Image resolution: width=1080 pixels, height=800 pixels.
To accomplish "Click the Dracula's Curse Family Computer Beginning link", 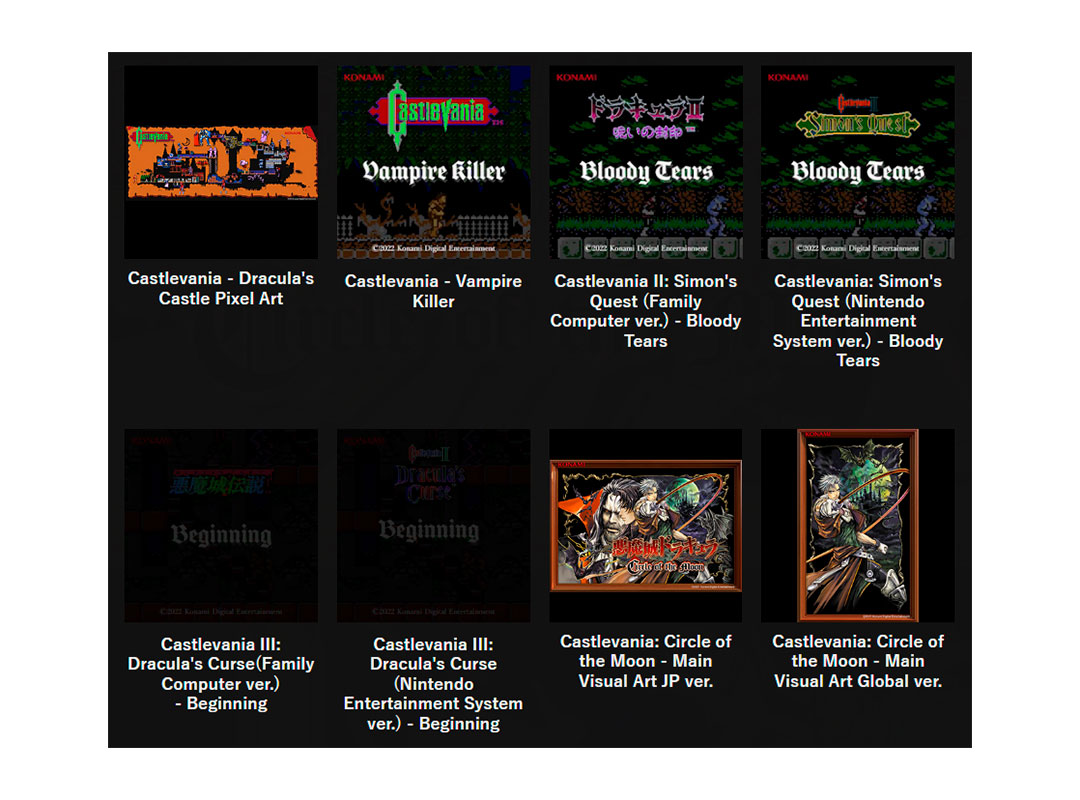I will 220,673.
